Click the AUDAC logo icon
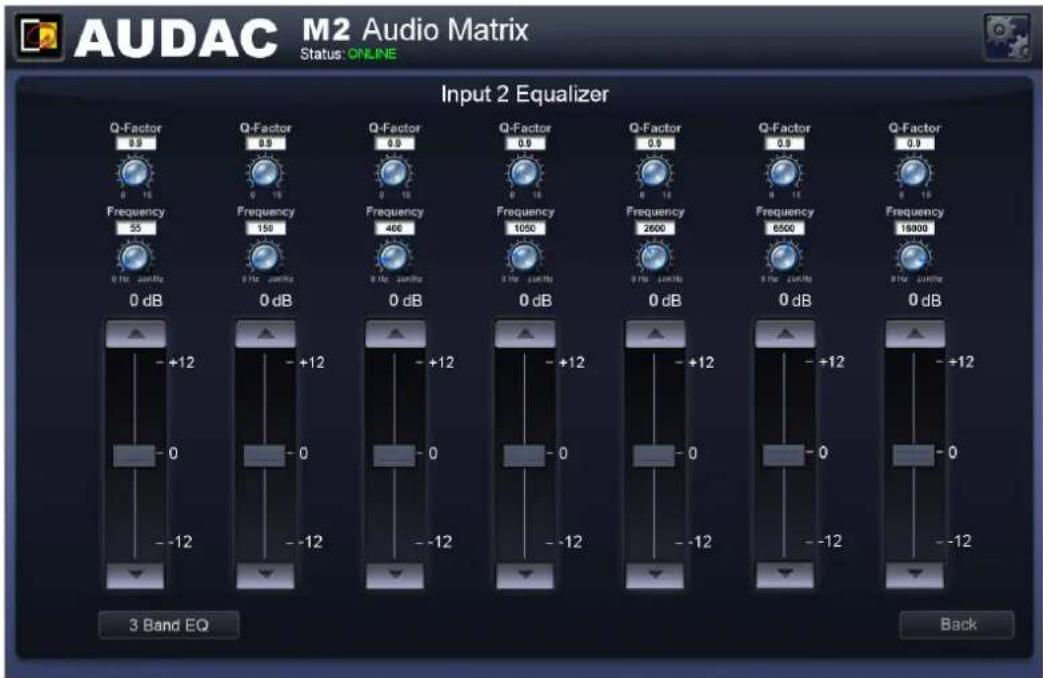The width and height of the screenshot is (1043, 678). 40,37
